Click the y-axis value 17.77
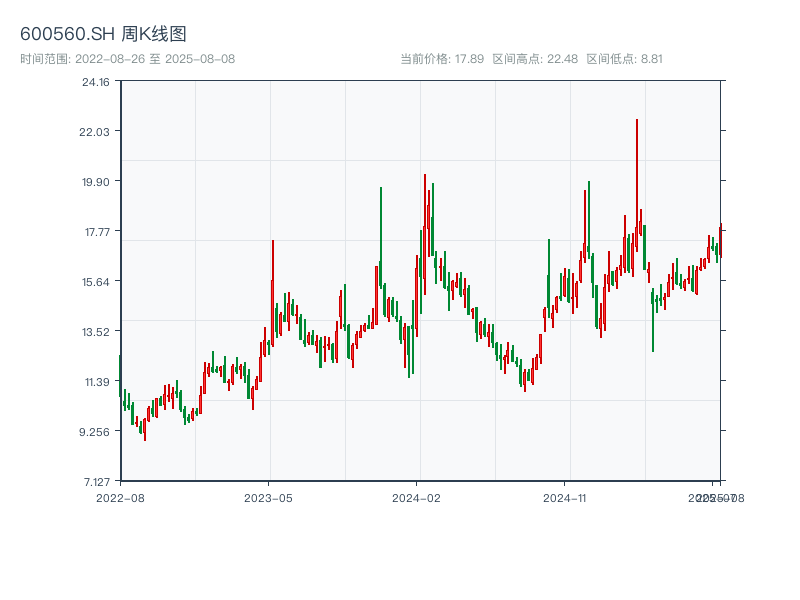 [x=97, y=233]
